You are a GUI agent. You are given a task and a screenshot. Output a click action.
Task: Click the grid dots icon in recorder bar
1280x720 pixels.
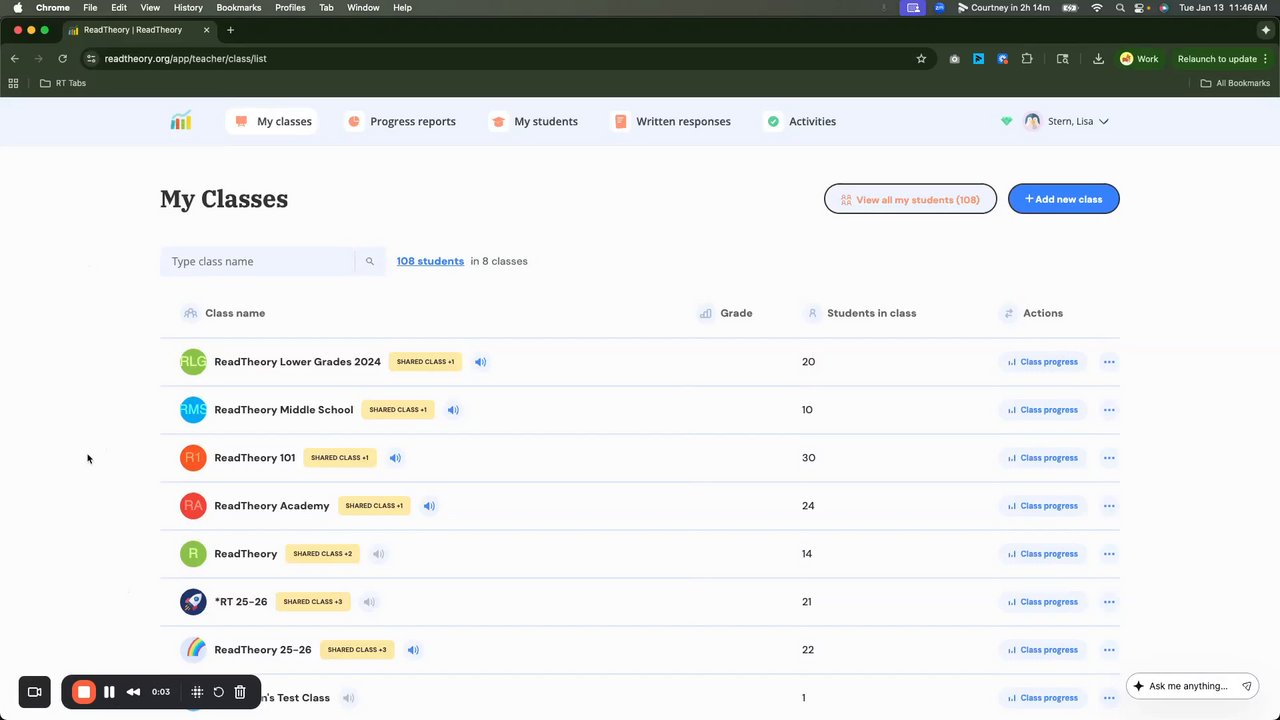coord(197,692)
